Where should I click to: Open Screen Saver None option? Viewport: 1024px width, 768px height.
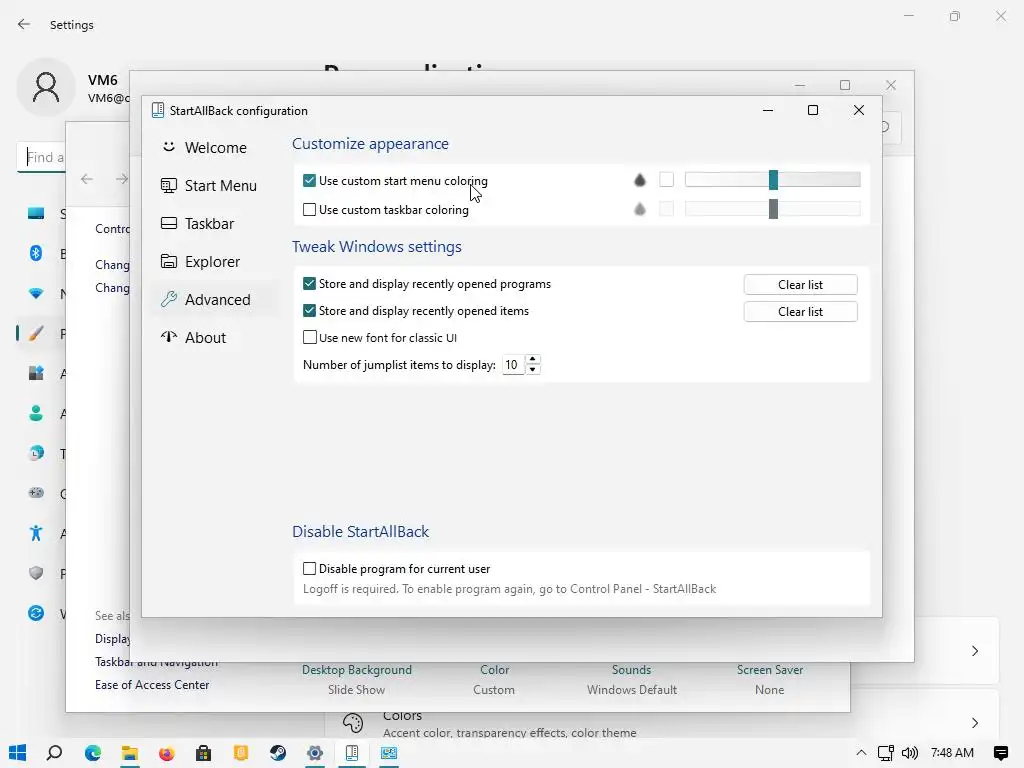tap(770, 679)
